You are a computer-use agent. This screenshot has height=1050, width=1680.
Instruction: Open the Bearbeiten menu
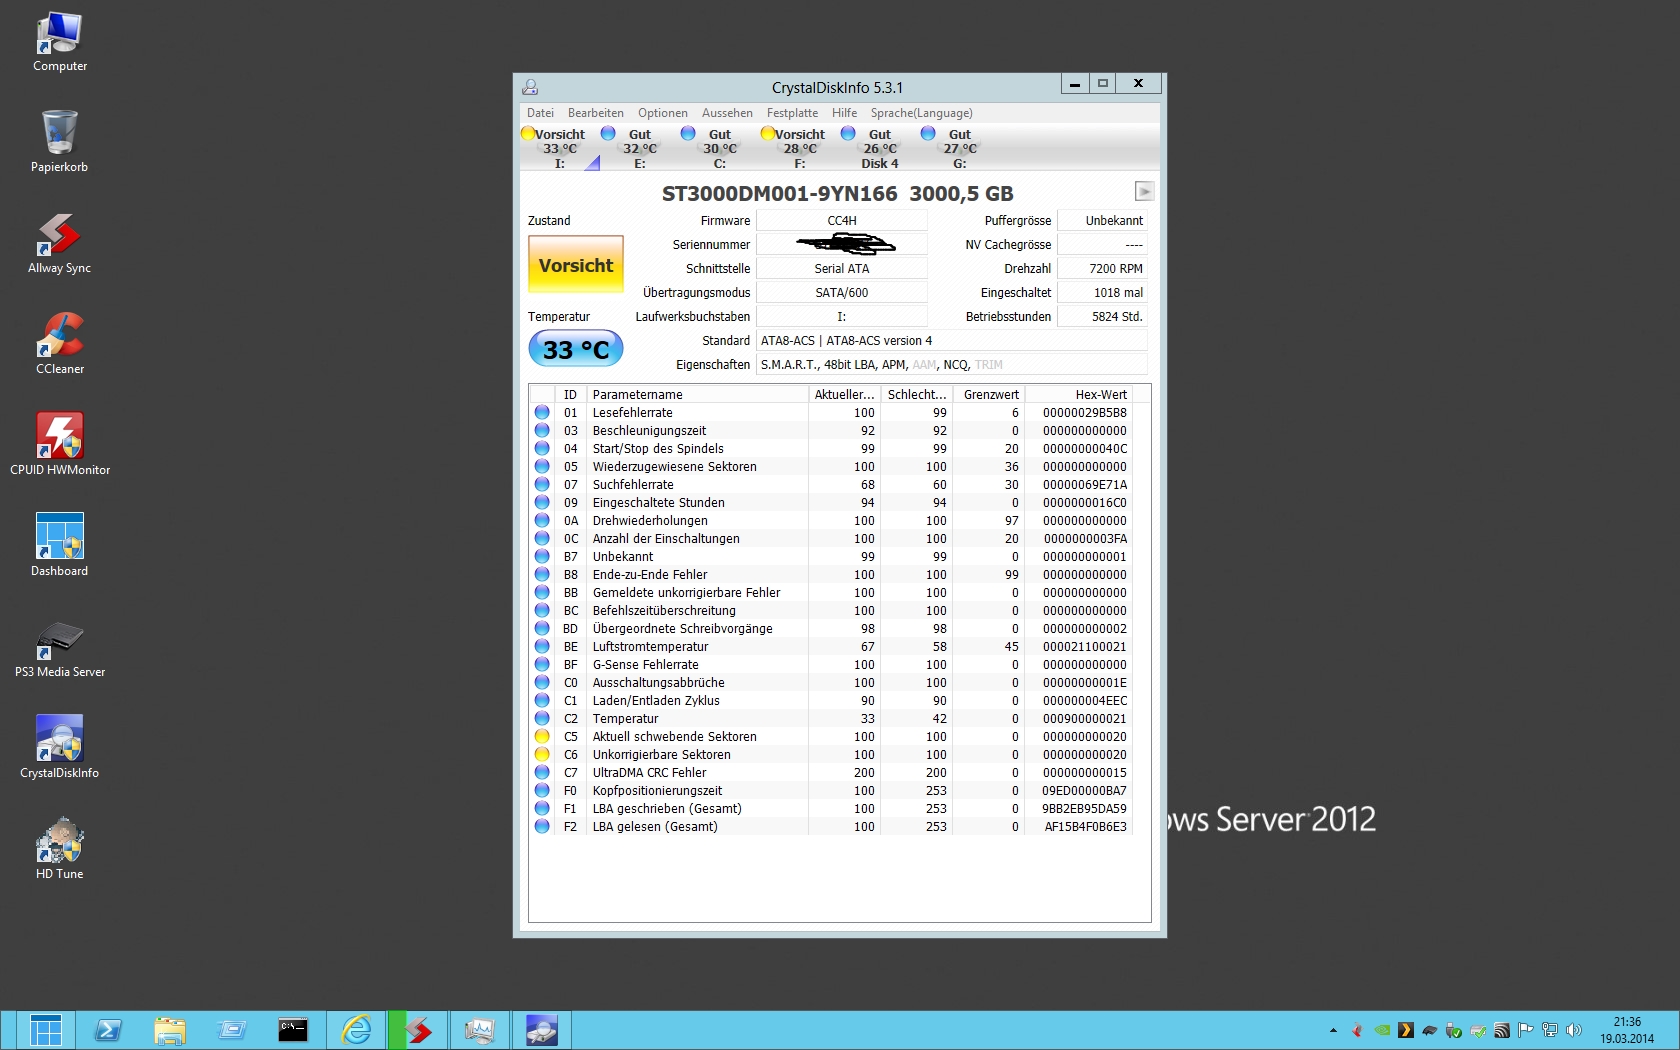pyautogui.click(x=595, y=113)
